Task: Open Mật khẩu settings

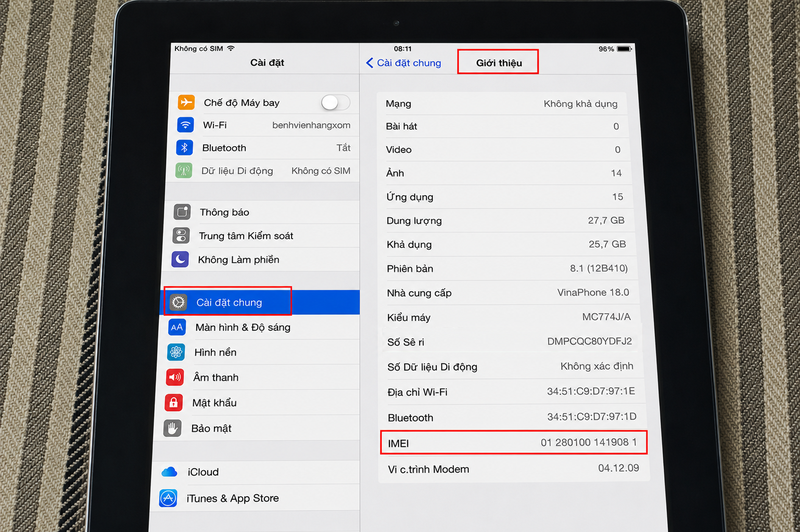Action: coord(257,403)
